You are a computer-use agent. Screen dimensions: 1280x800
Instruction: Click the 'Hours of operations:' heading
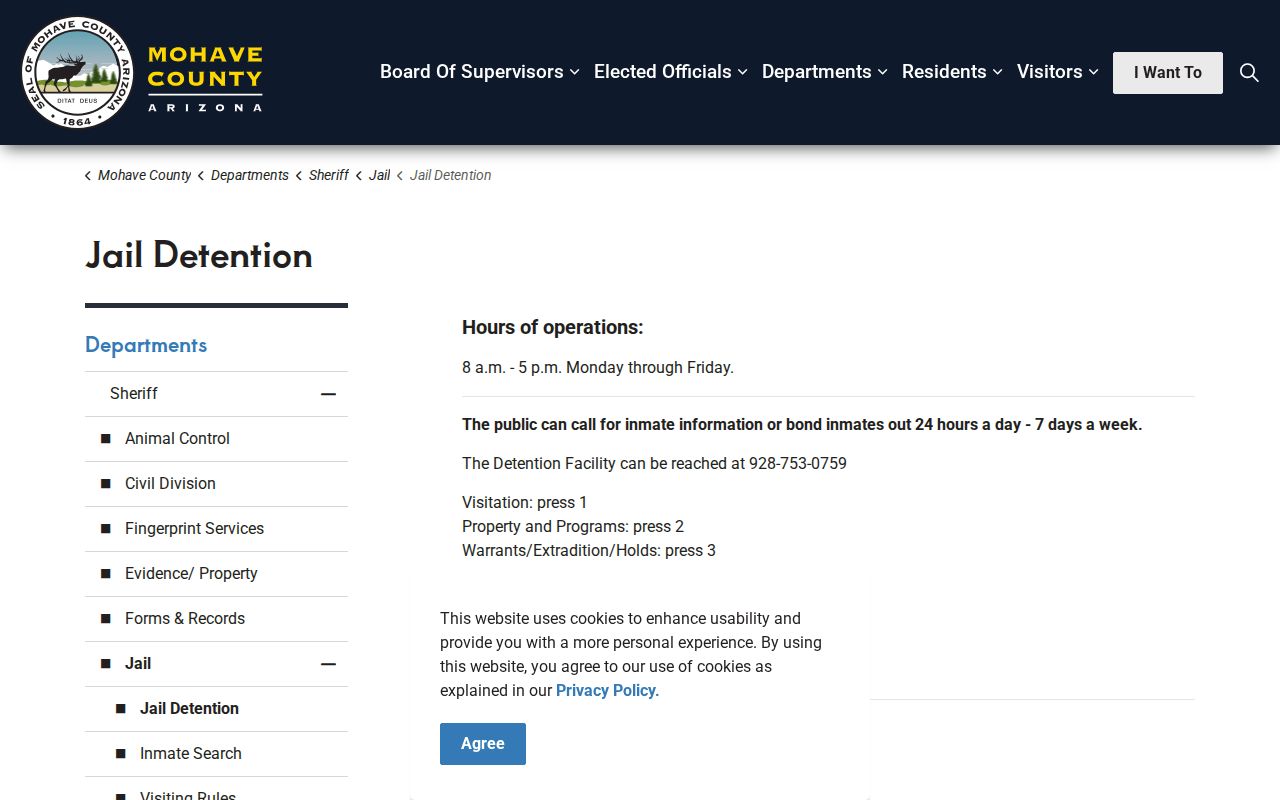pyautogui.click(x=553, y=328)
